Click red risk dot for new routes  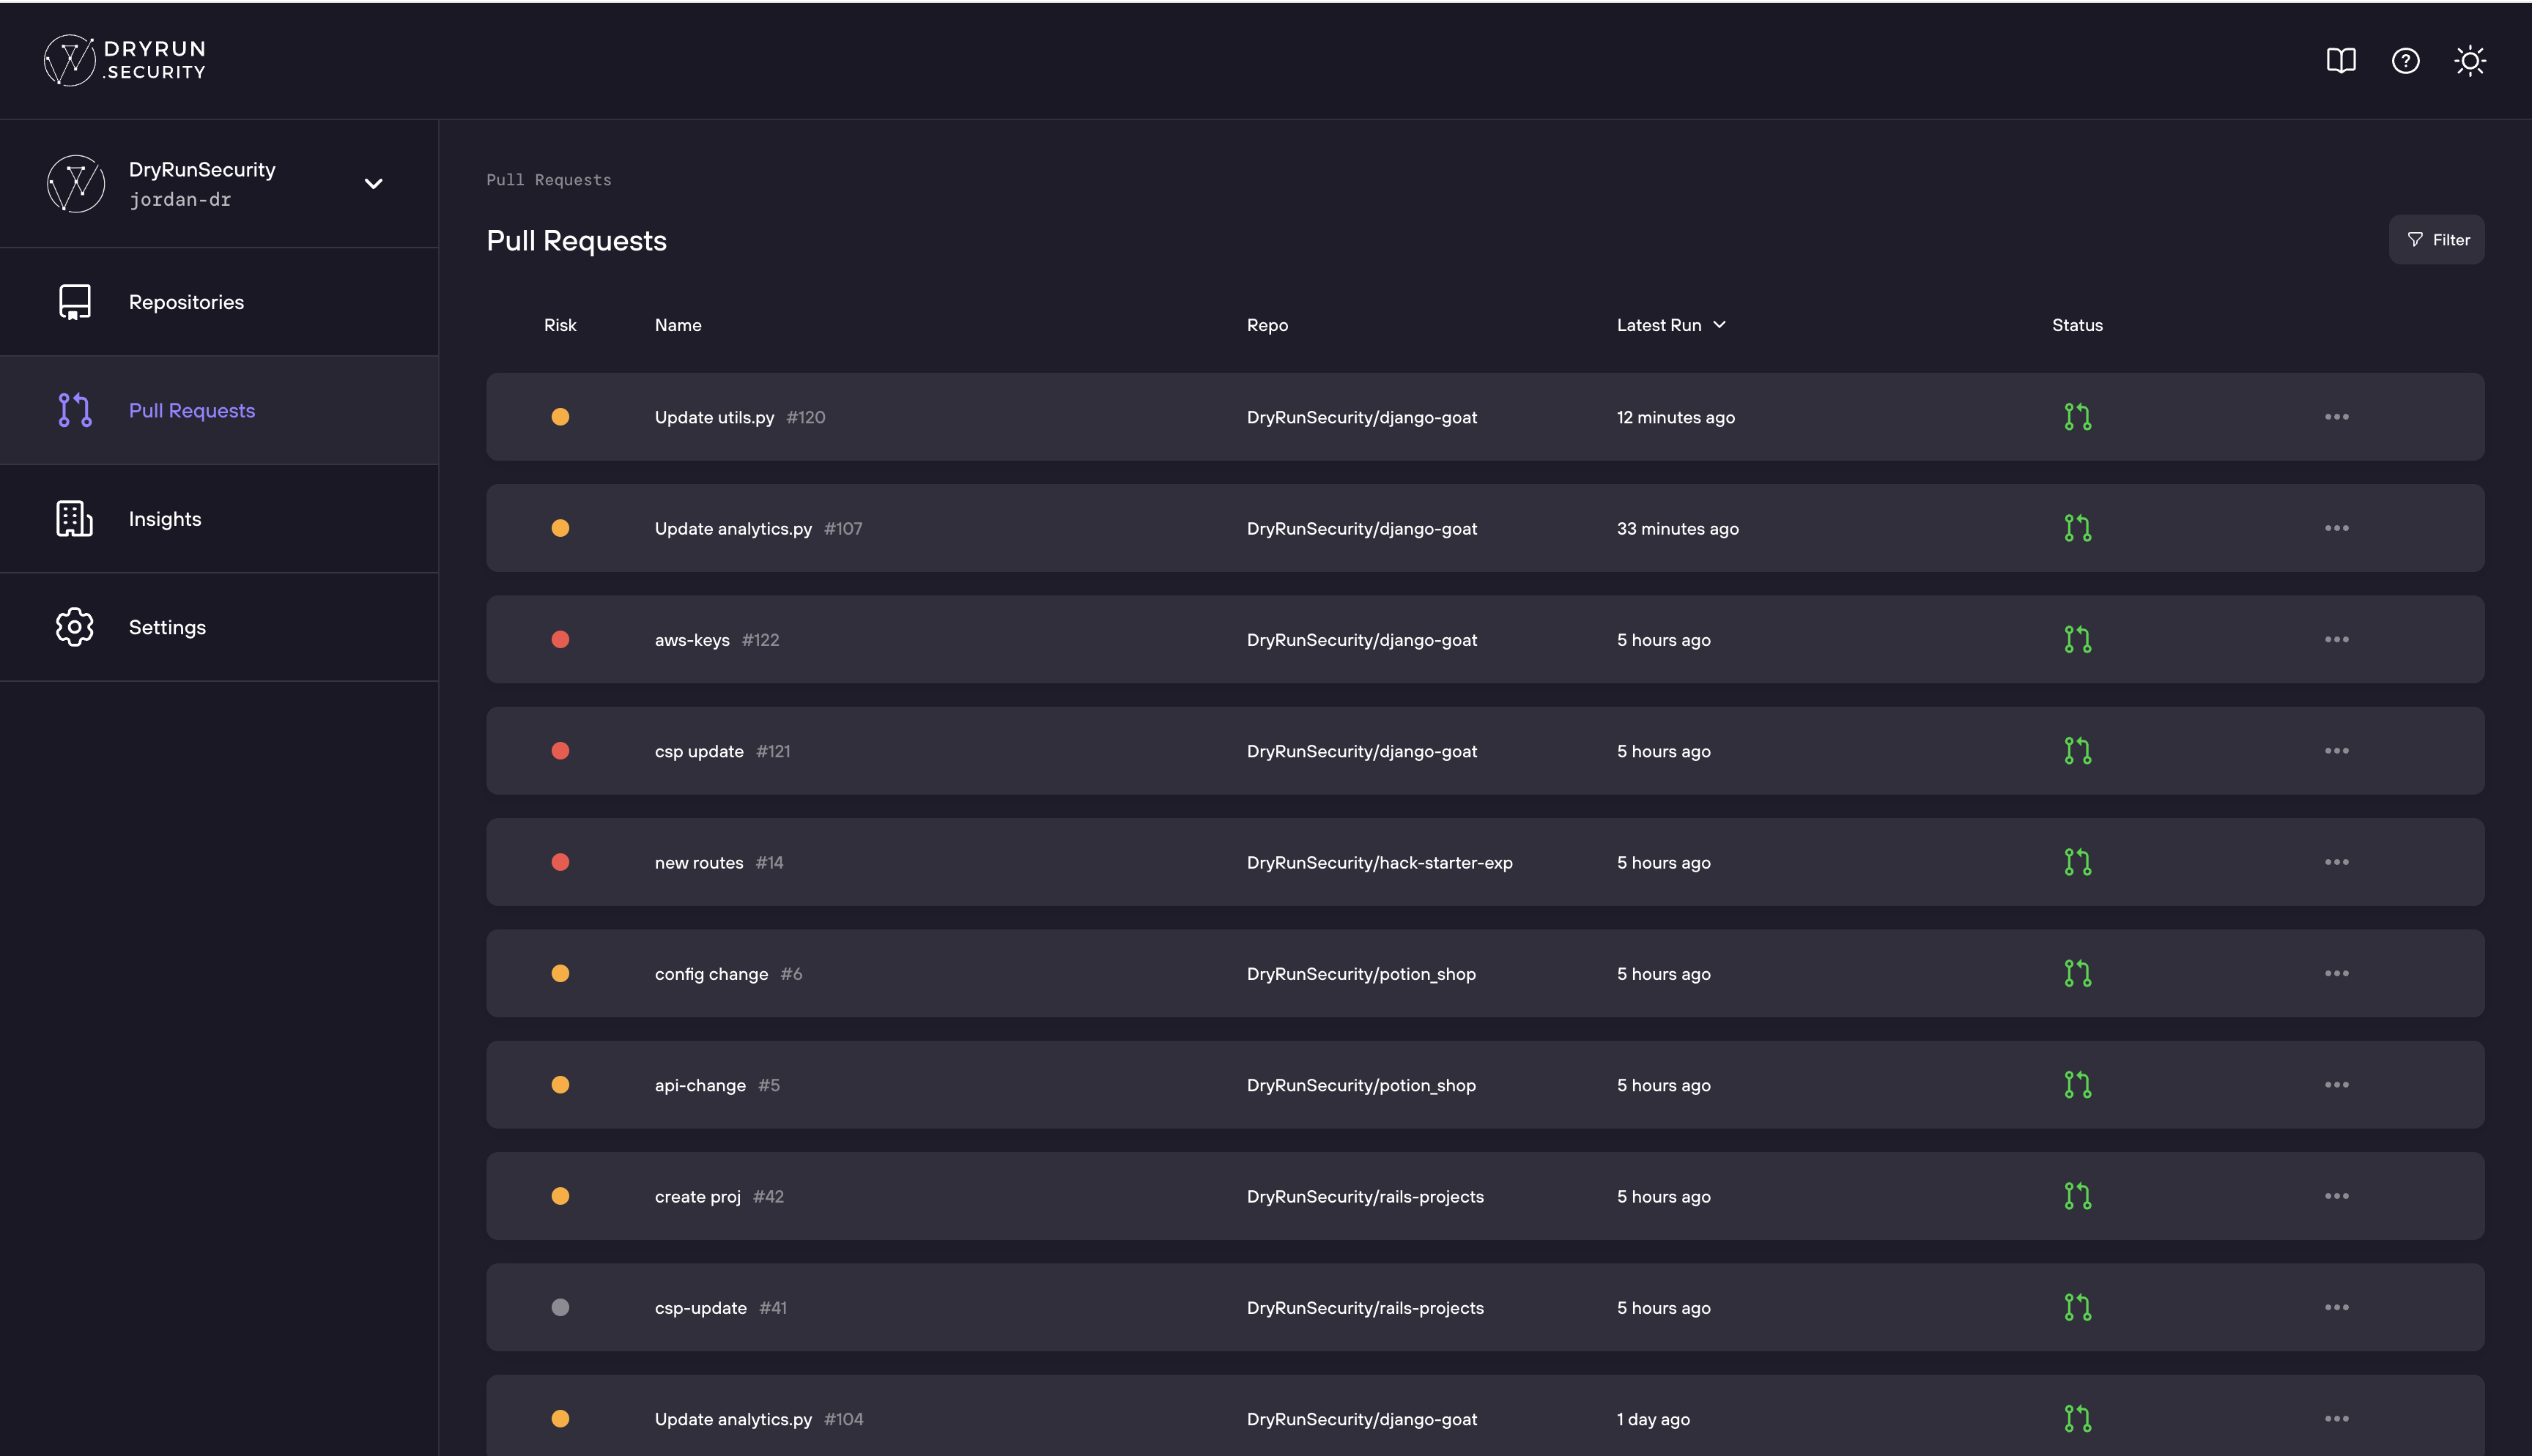pyautogui.click(x=560, y=862)
